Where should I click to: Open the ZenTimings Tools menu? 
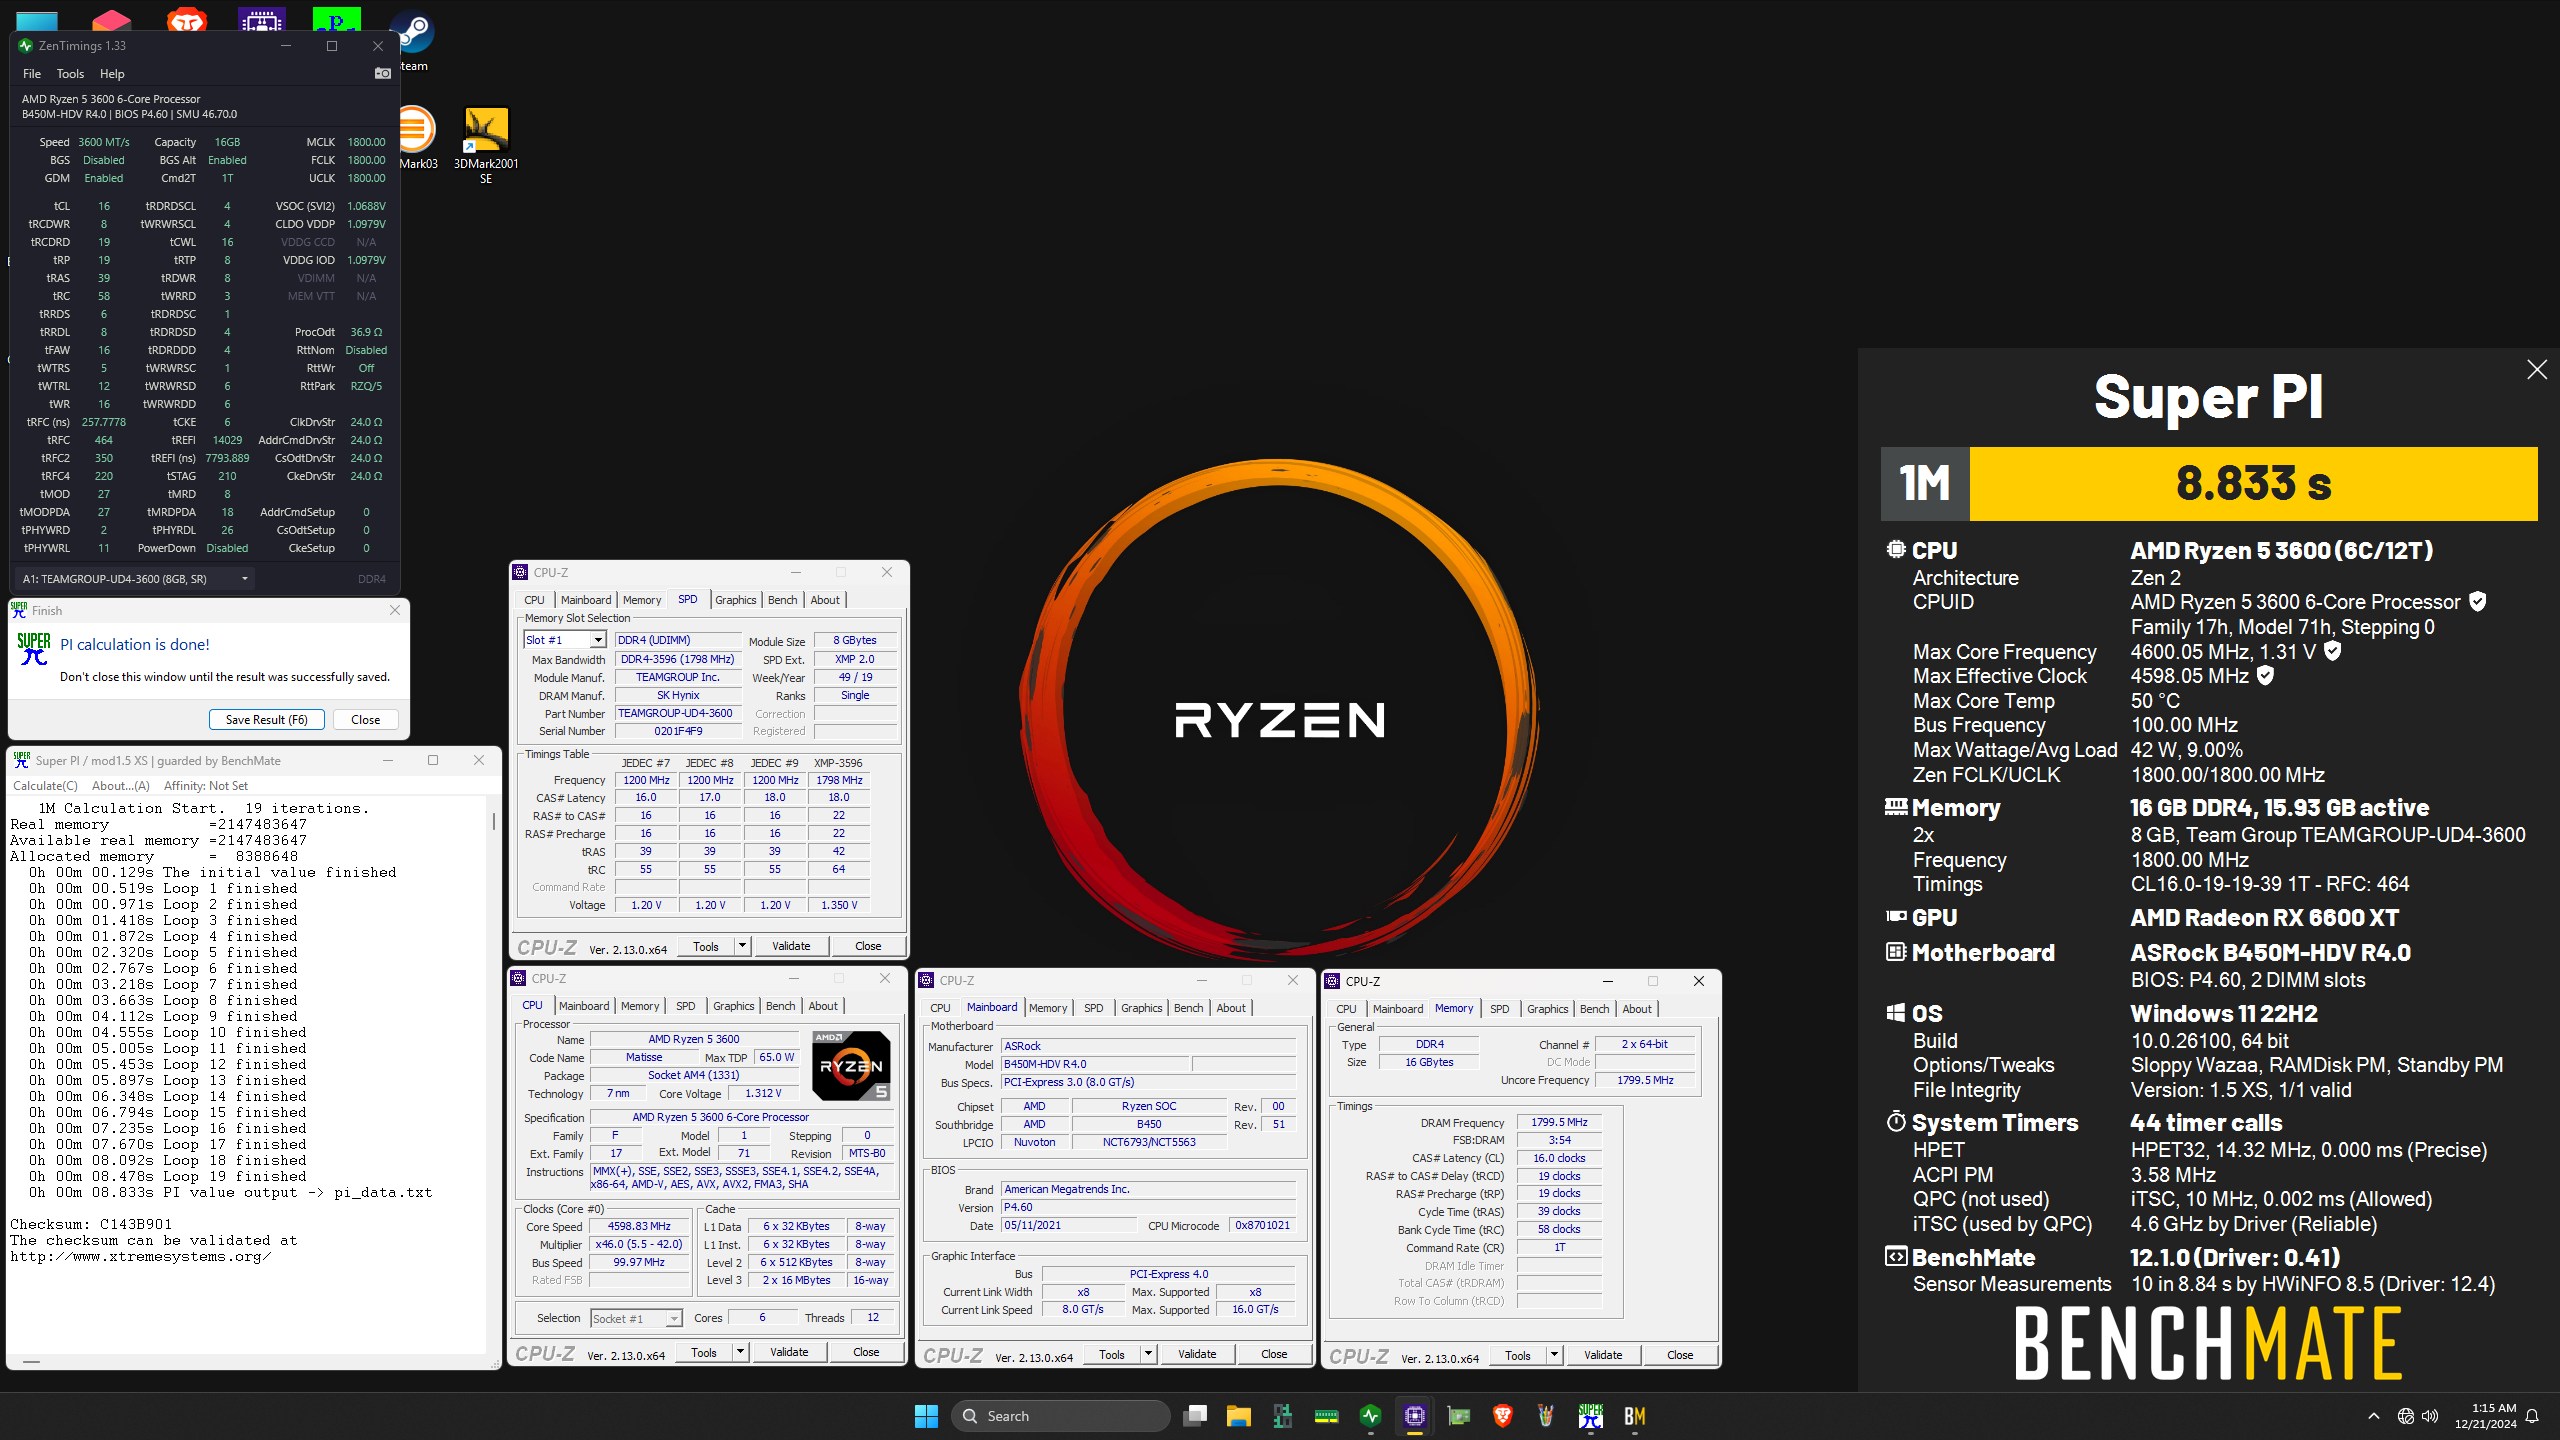coord(70,74)
